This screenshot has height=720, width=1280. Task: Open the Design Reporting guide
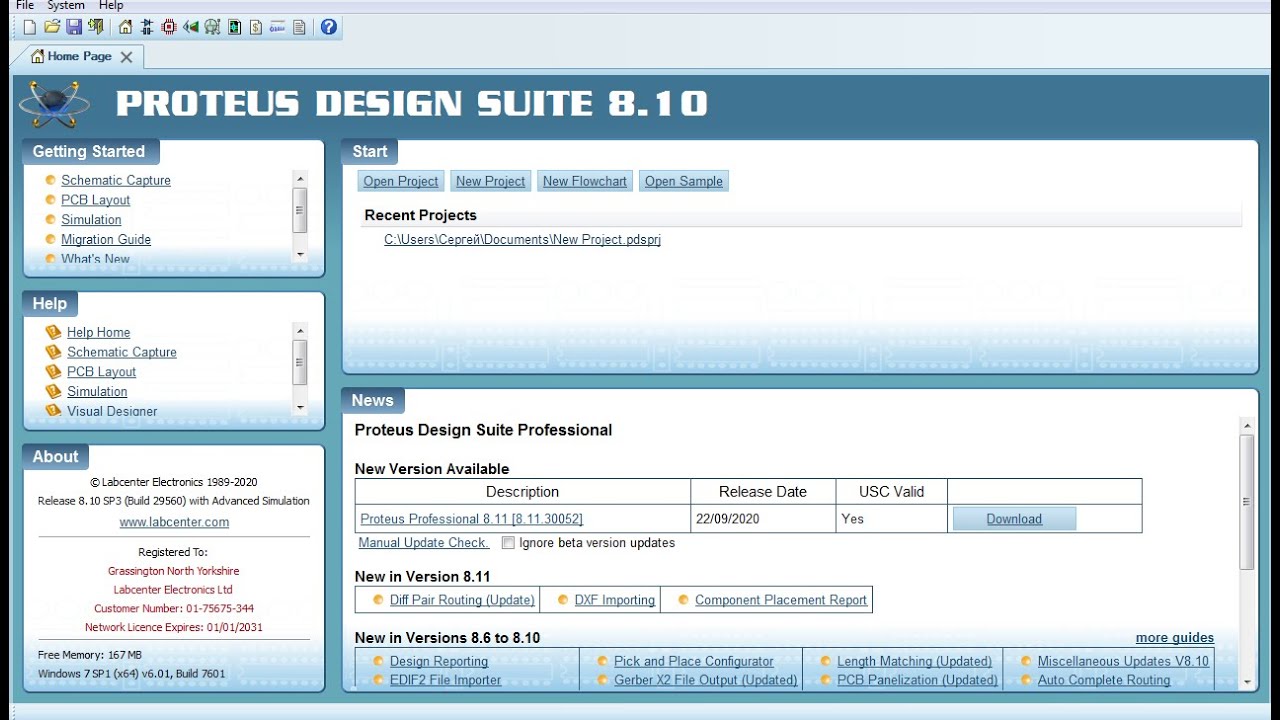[439, 661]
